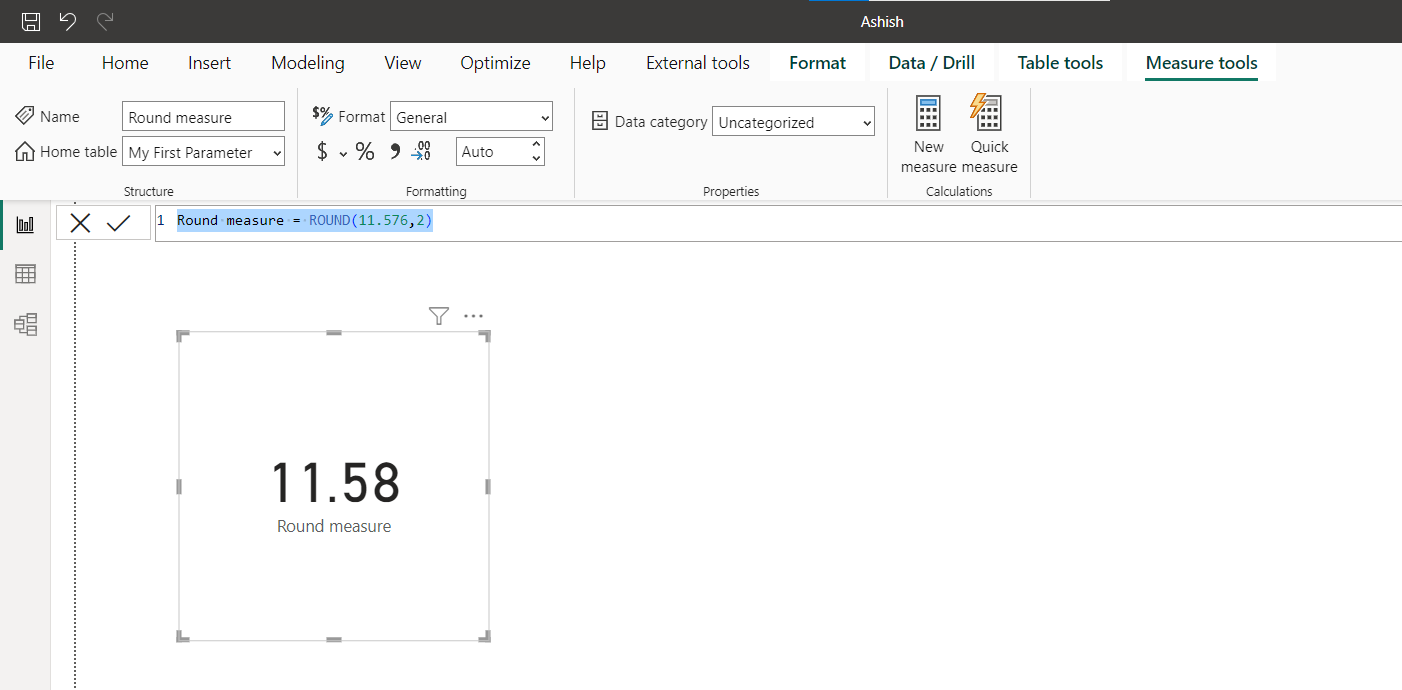Screen dimensions: 1402x690
Task: Undo the last action
Action: click(x=66, y=21)
